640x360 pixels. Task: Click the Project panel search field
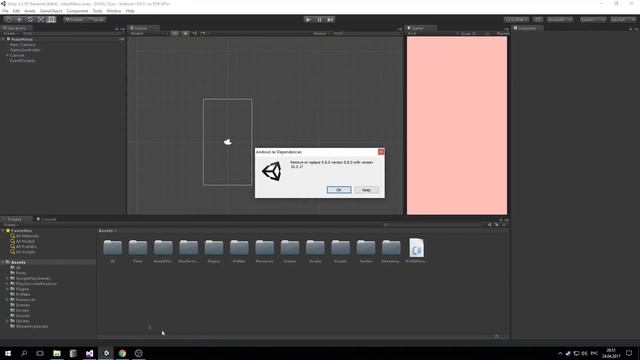point(433,224)
